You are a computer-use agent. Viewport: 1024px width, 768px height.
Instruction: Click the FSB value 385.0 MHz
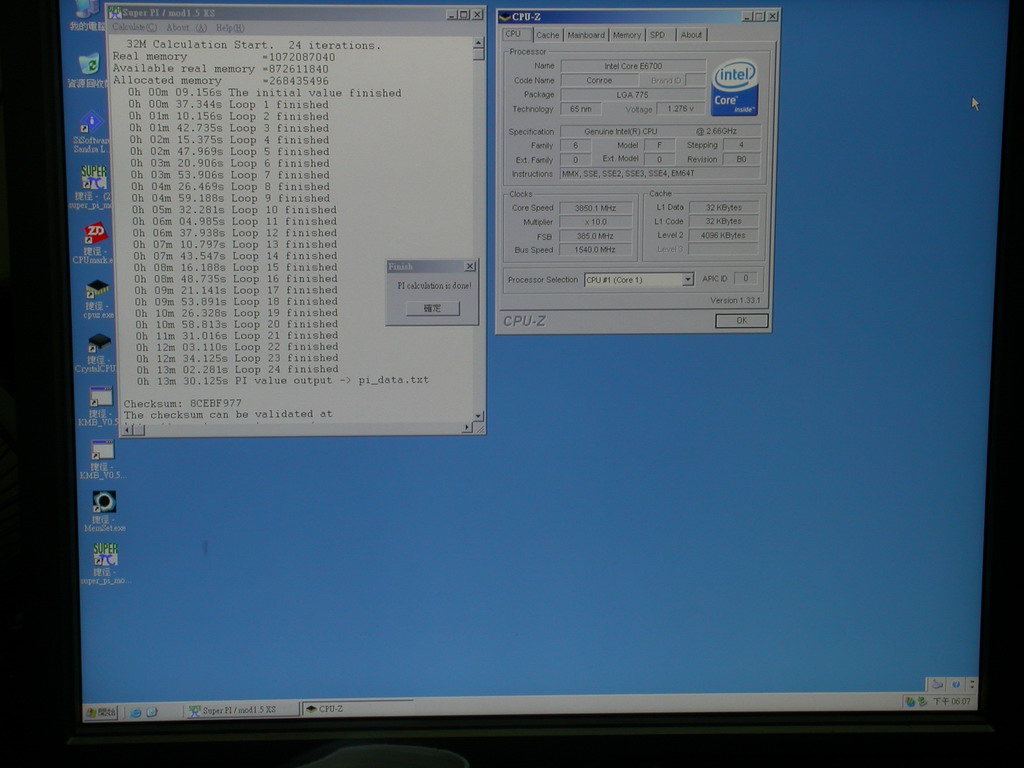click(x=596, y=236)
